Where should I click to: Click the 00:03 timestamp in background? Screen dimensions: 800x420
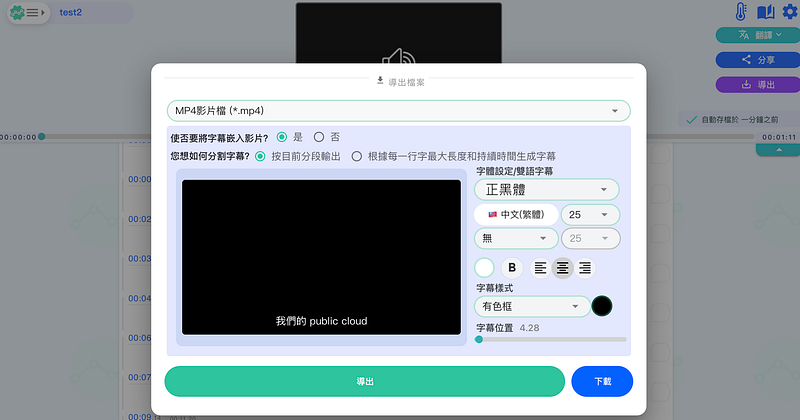coord(139,259)
